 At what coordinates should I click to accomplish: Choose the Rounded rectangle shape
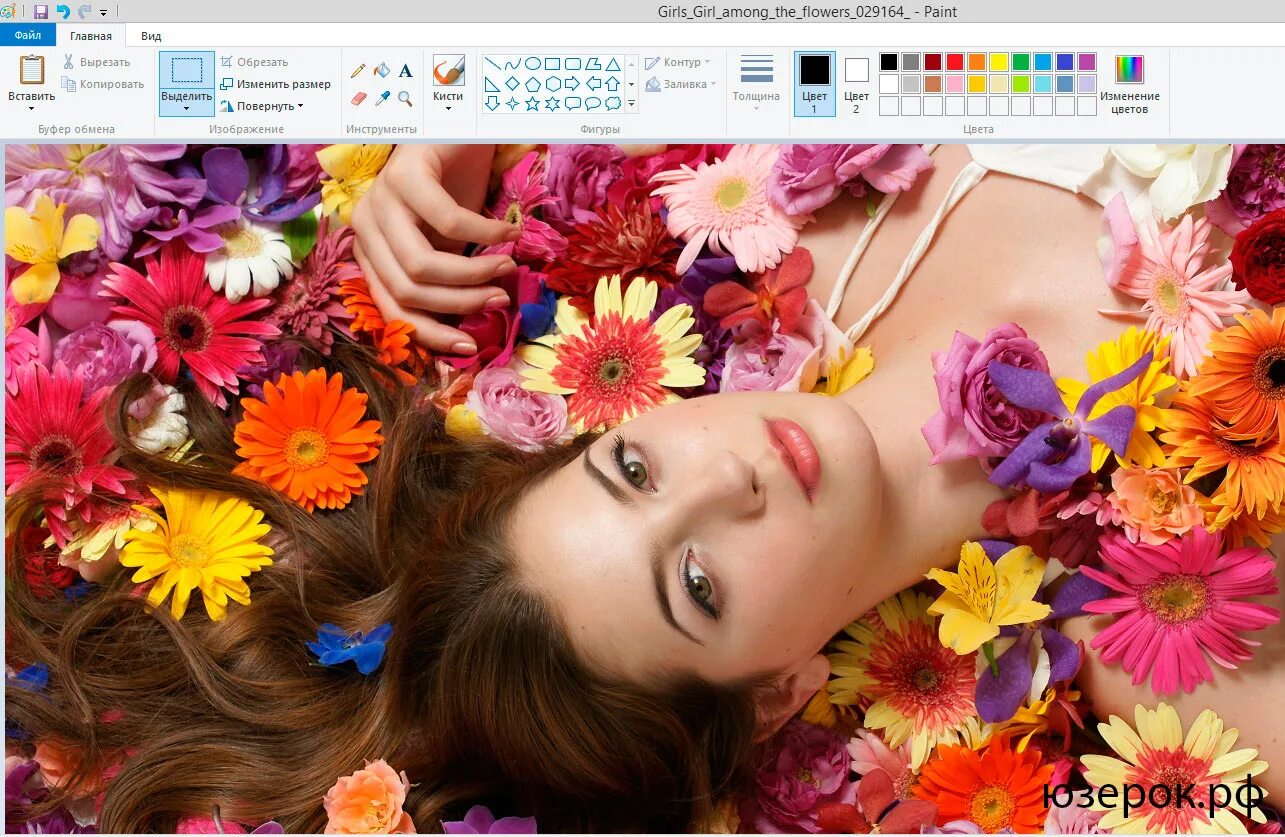coord(572,64)
